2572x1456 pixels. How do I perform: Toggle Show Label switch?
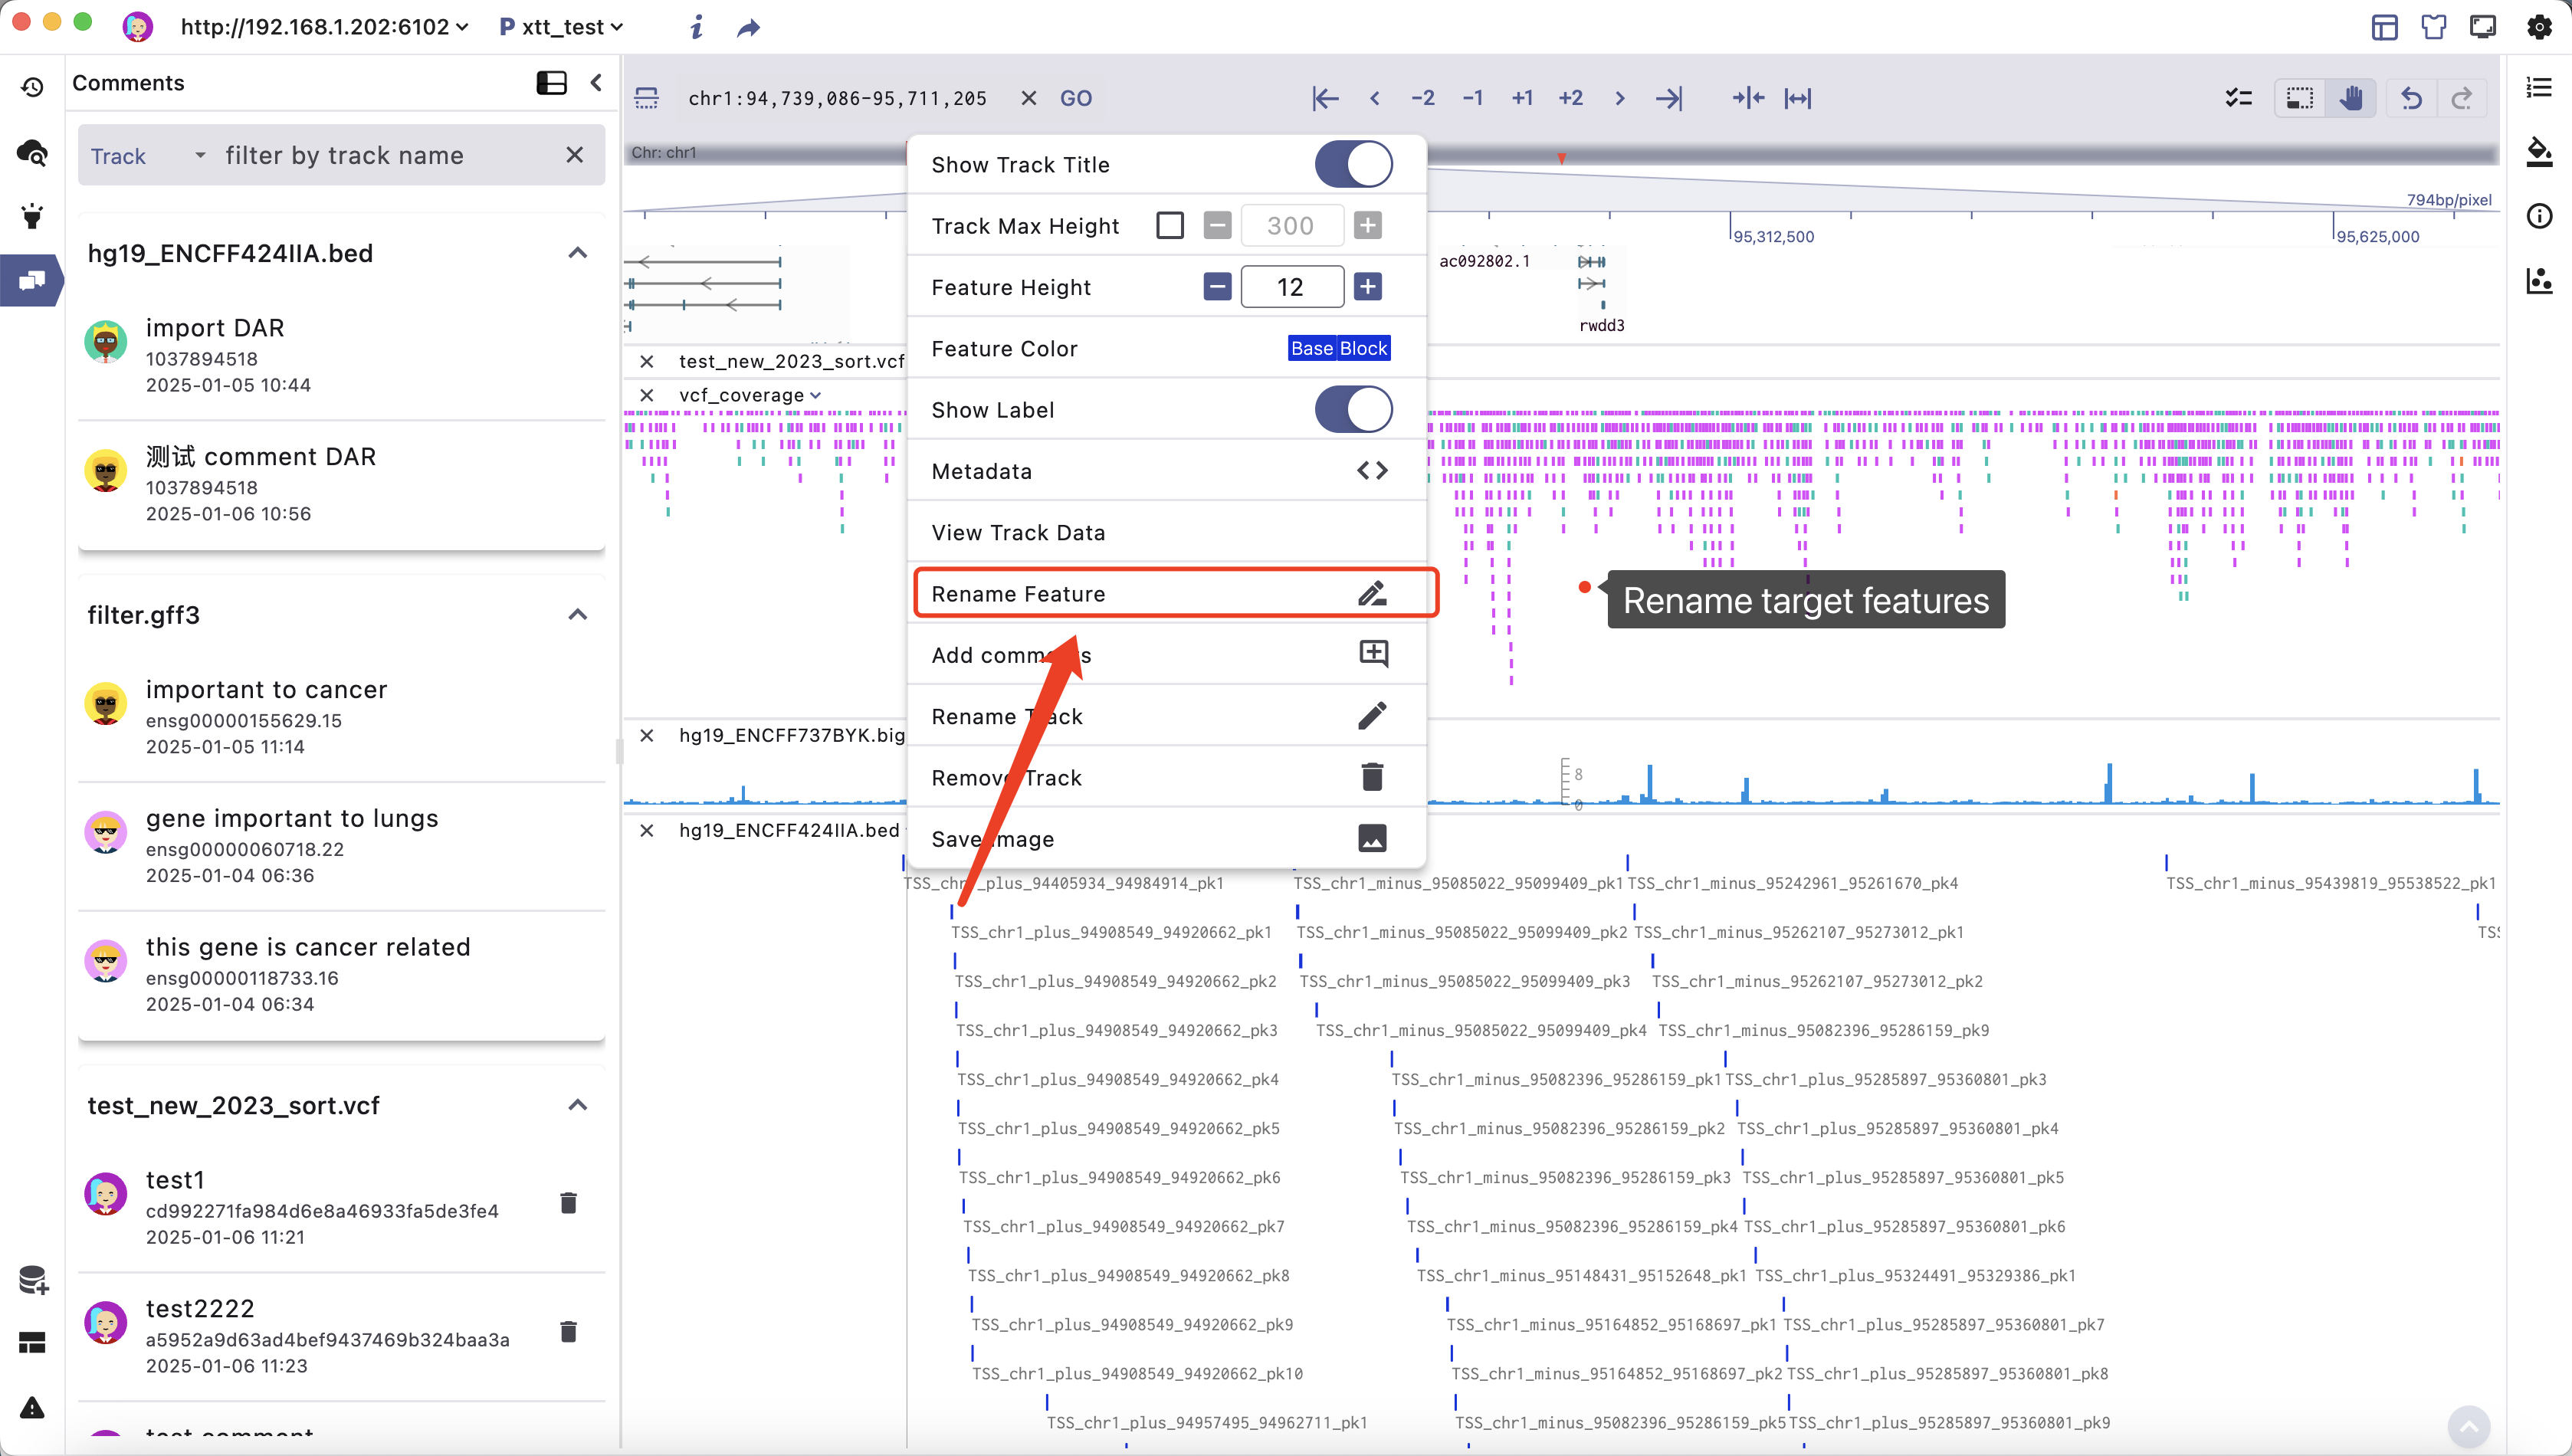pyautogui.click(x=1353, y=409)
